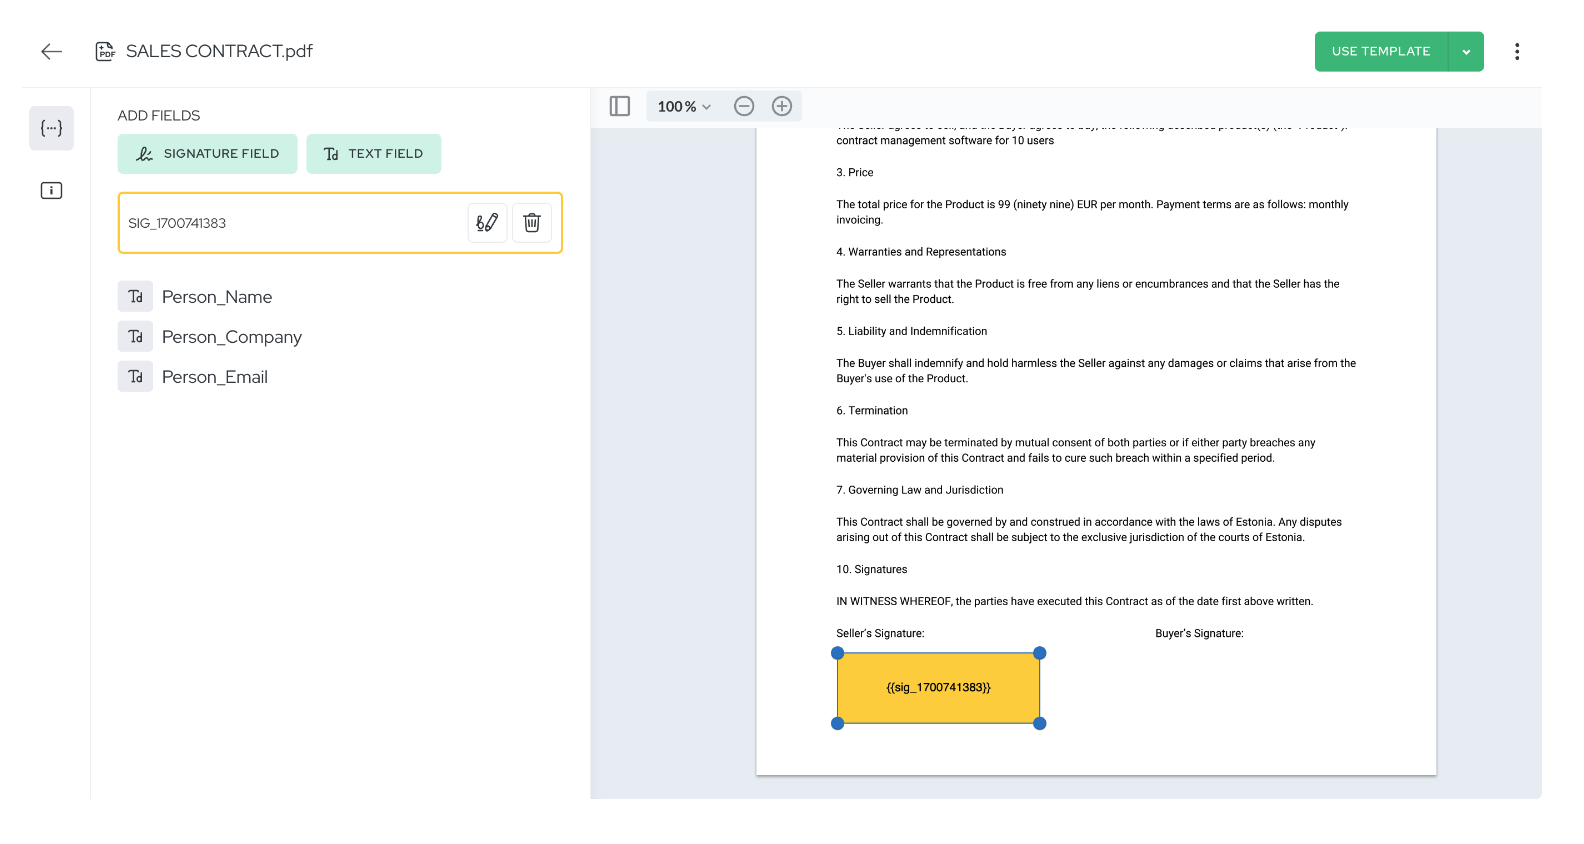Click the SALES CONTRACT.pdf title

219,51
